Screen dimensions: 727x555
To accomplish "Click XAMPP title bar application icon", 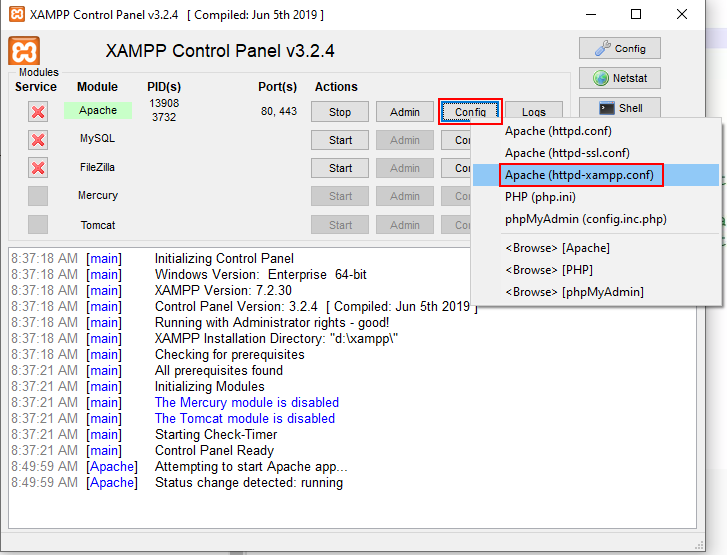I will [x=15, y=15].
